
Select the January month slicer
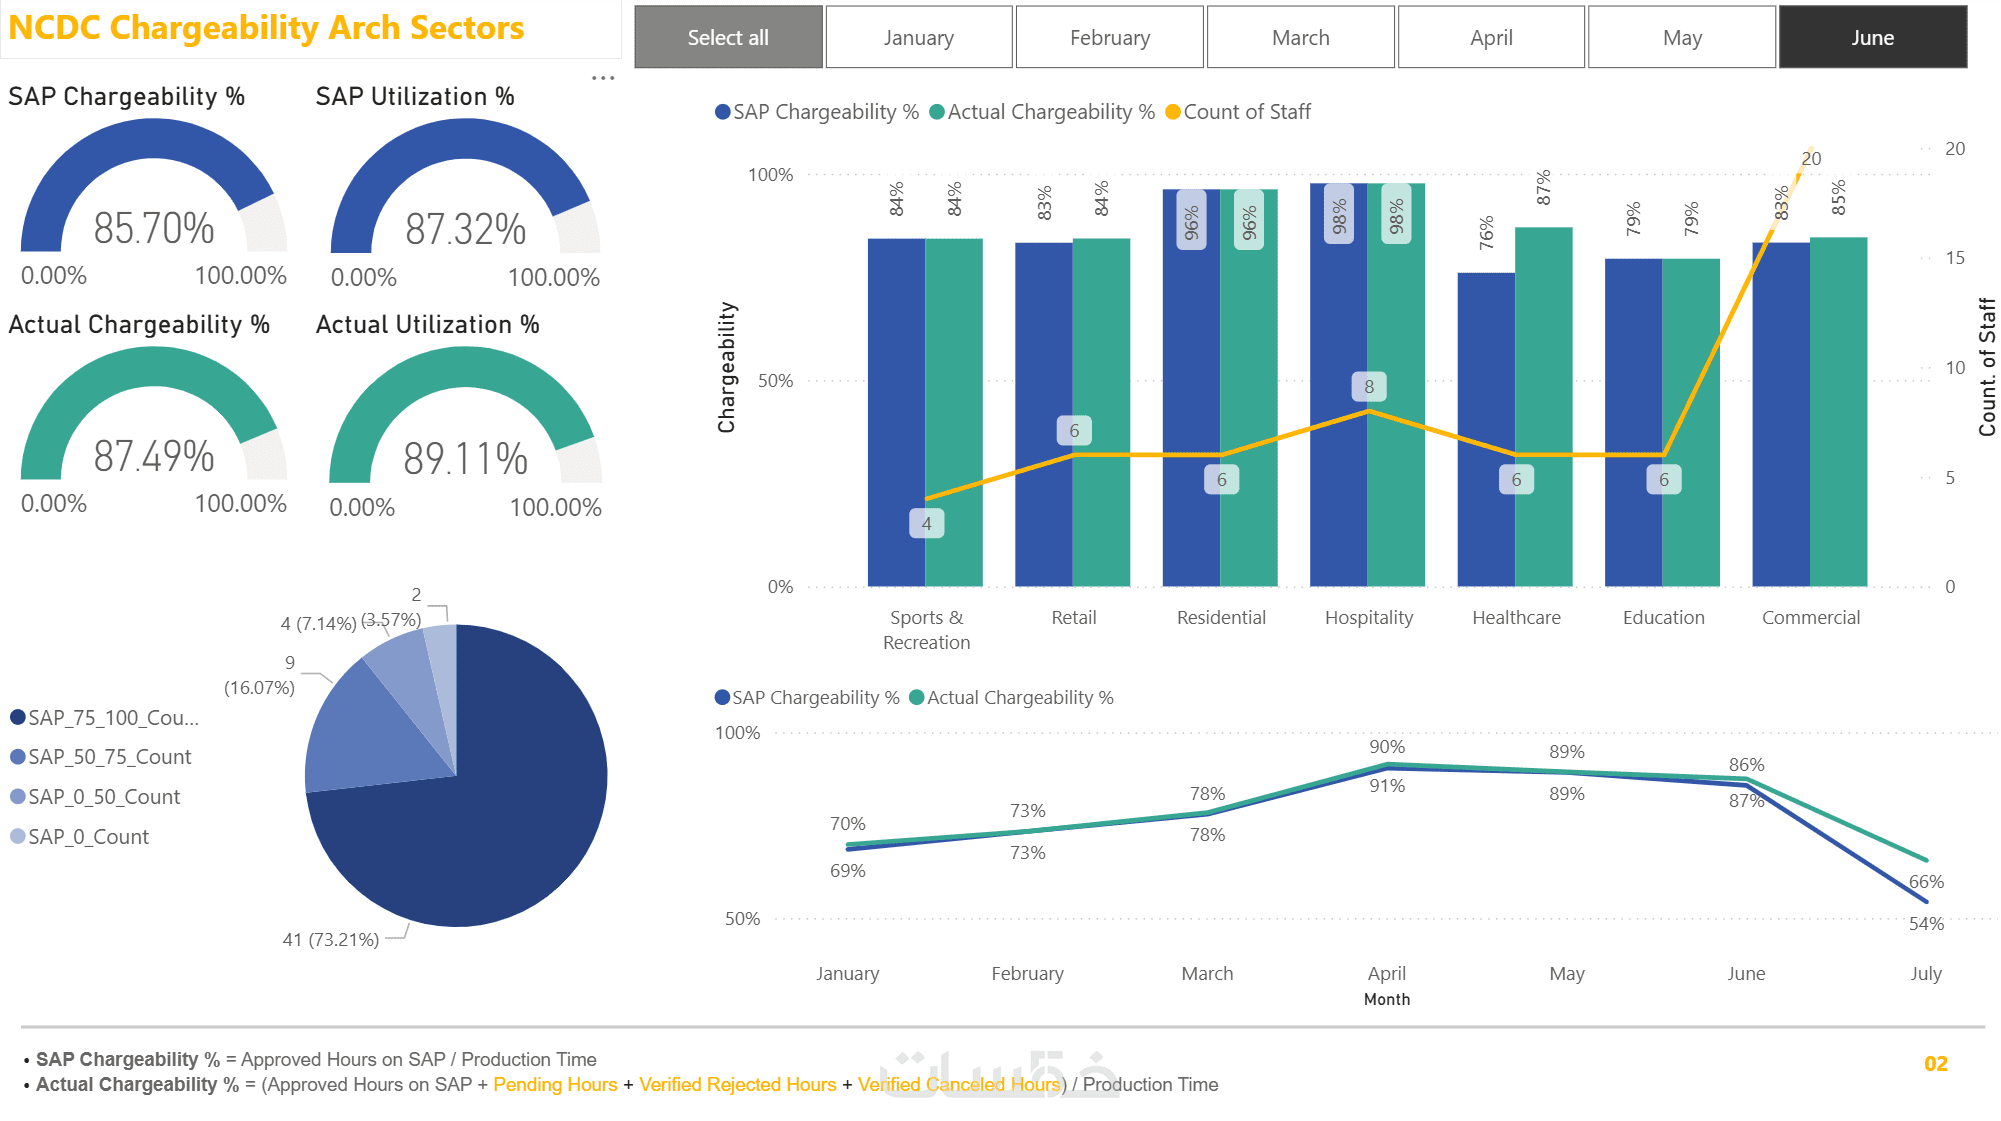[918, 38]
